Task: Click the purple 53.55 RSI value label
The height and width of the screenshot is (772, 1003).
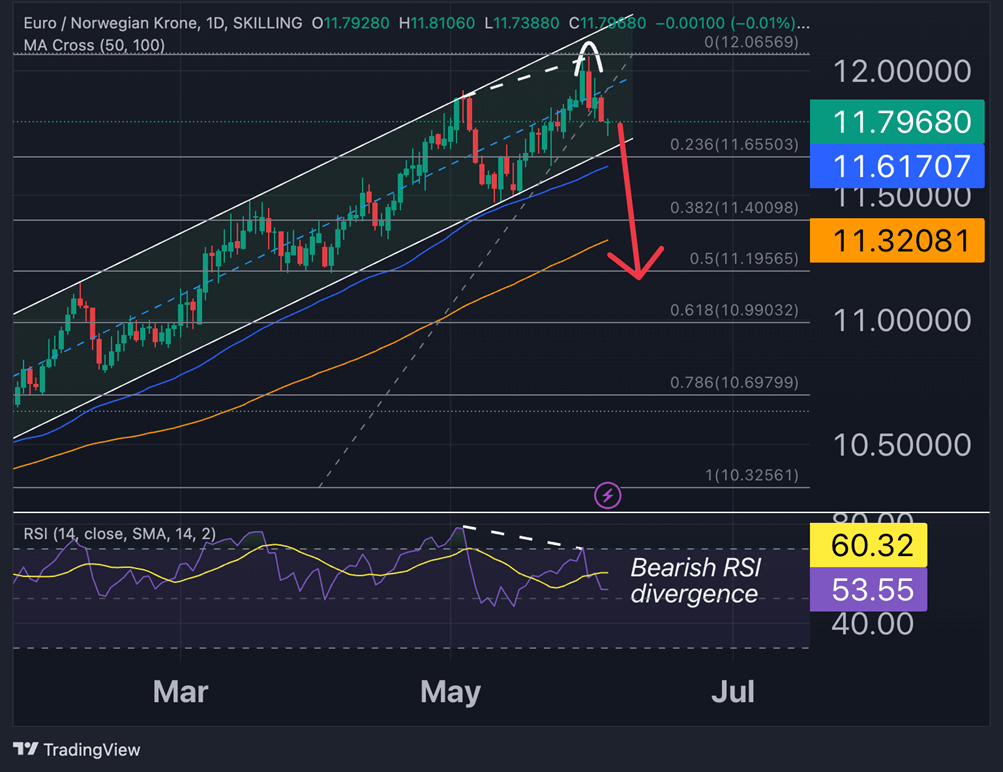Action: coord(868,589)
